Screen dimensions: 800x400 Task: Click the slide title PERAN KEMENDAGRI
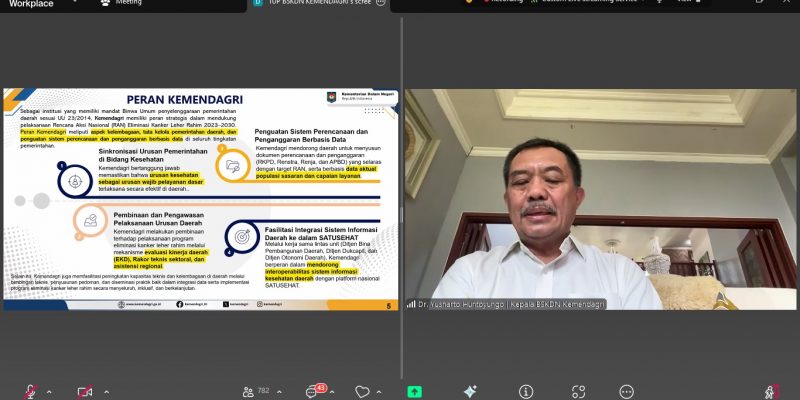point(185,99)
